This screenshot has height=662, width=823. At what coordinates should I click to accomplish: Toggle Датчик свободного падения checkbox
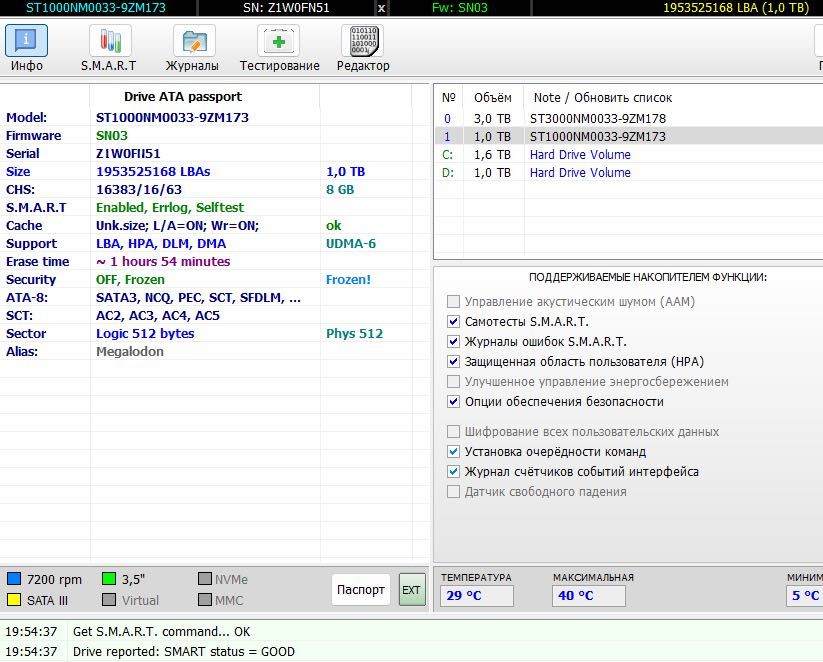click(x=453, y=491)
